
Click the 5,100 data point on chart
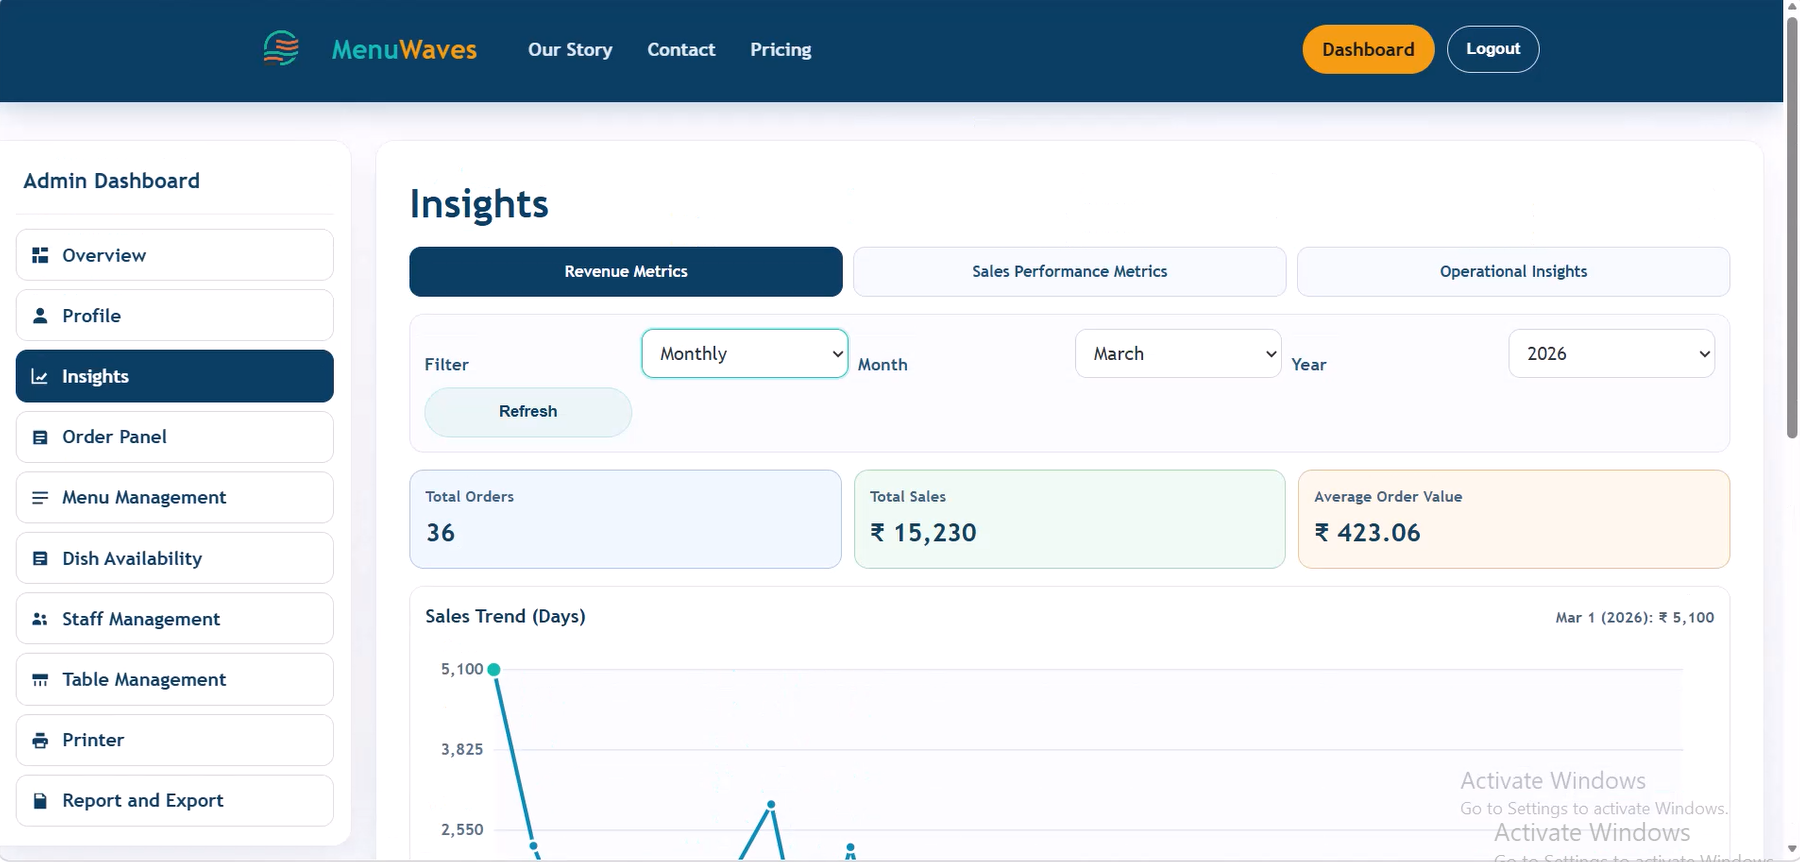(x=494, y=669)
